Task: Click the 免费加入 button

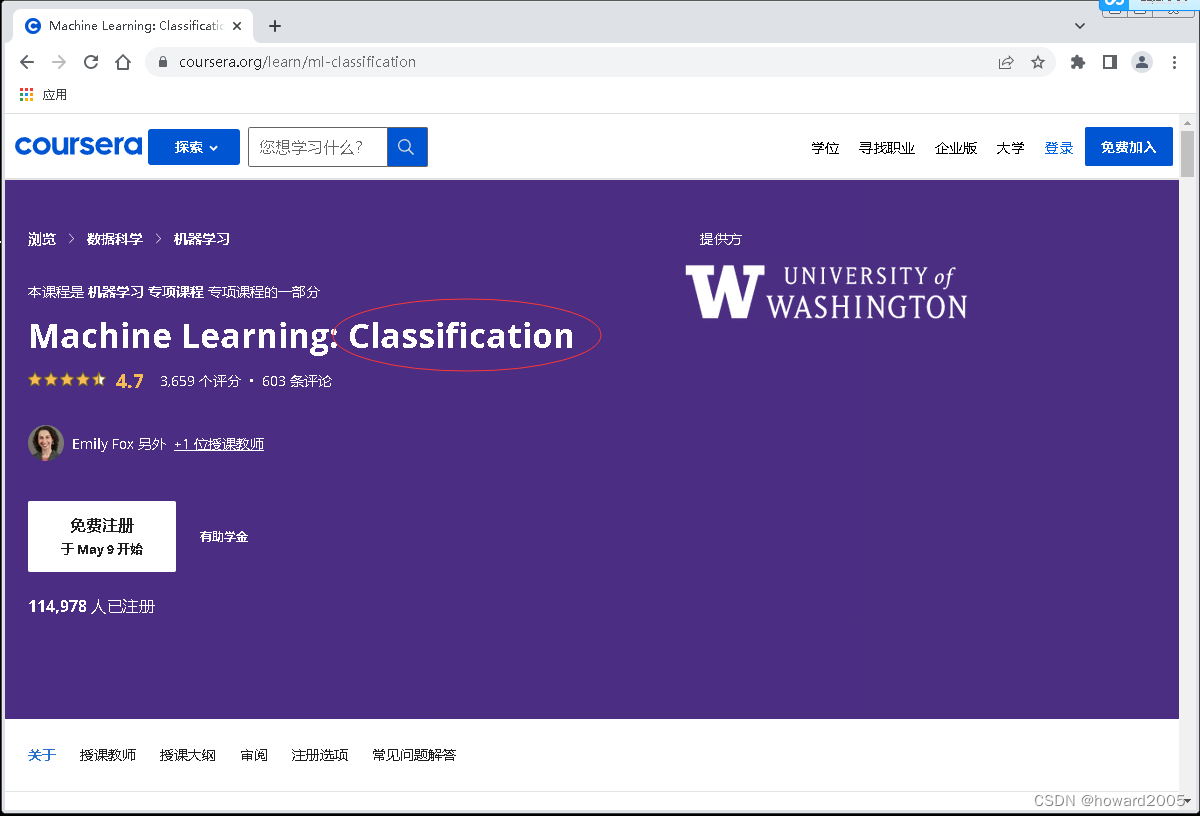Action: click(x=1128, y=146)
